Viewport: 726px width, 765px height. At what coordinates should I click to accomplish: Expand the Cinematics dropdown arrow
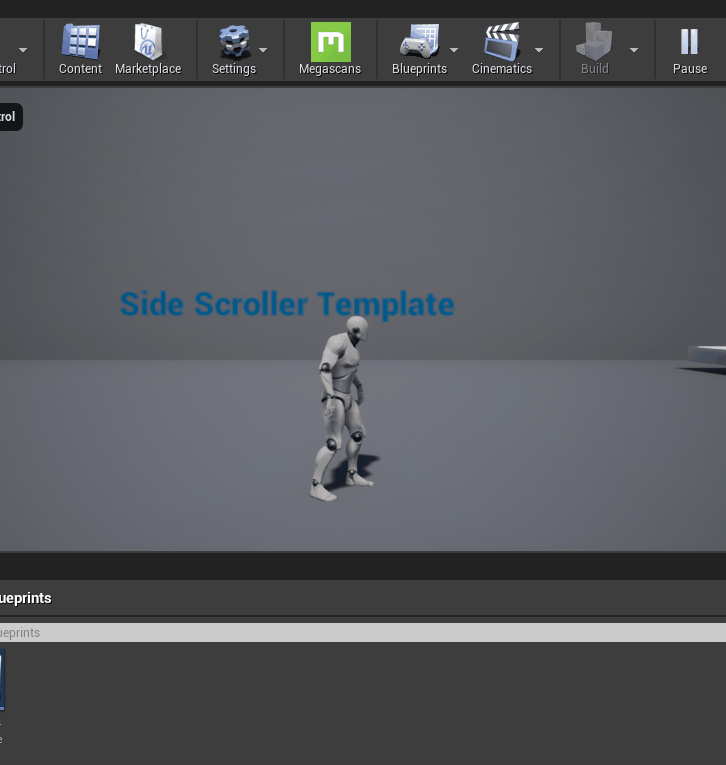(539, 50)
